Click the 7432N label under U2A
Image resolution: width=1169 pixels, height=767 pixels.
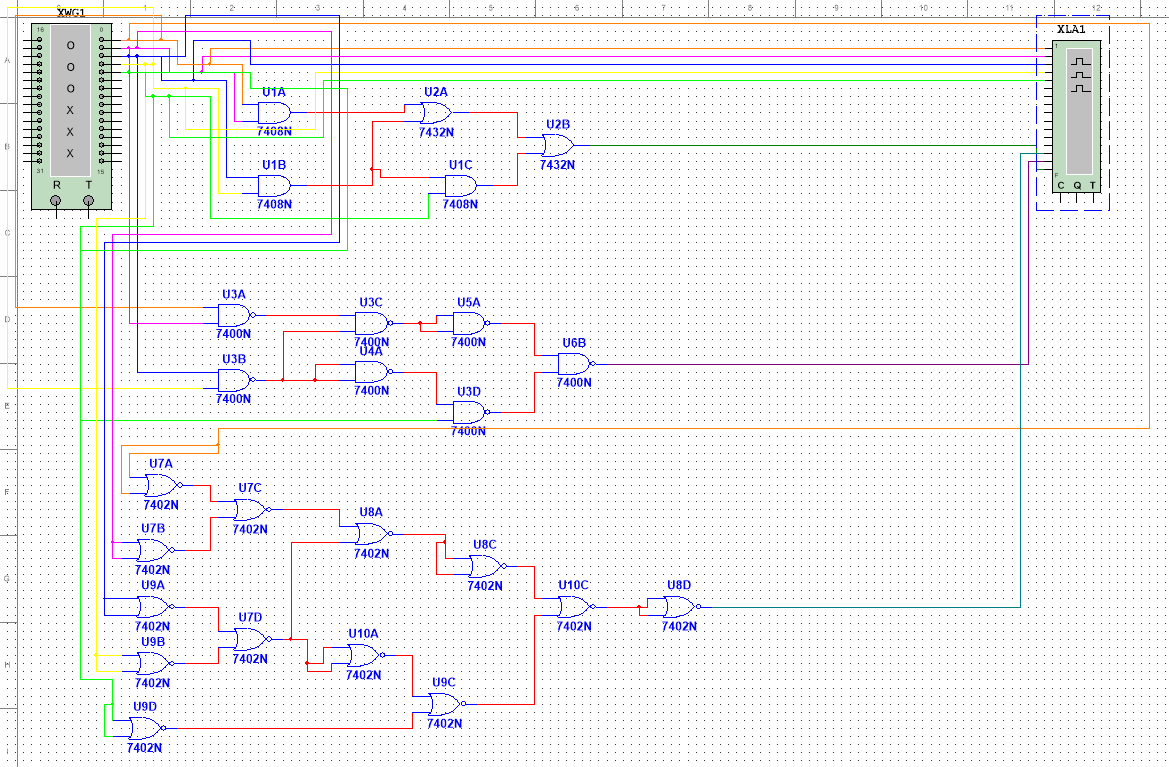(436, 132)
